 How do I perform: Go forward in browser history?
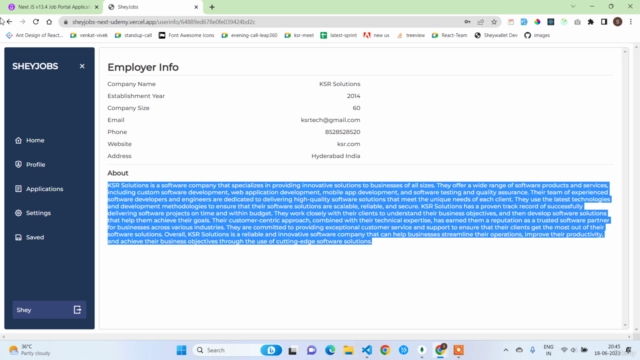pos(22,22)
